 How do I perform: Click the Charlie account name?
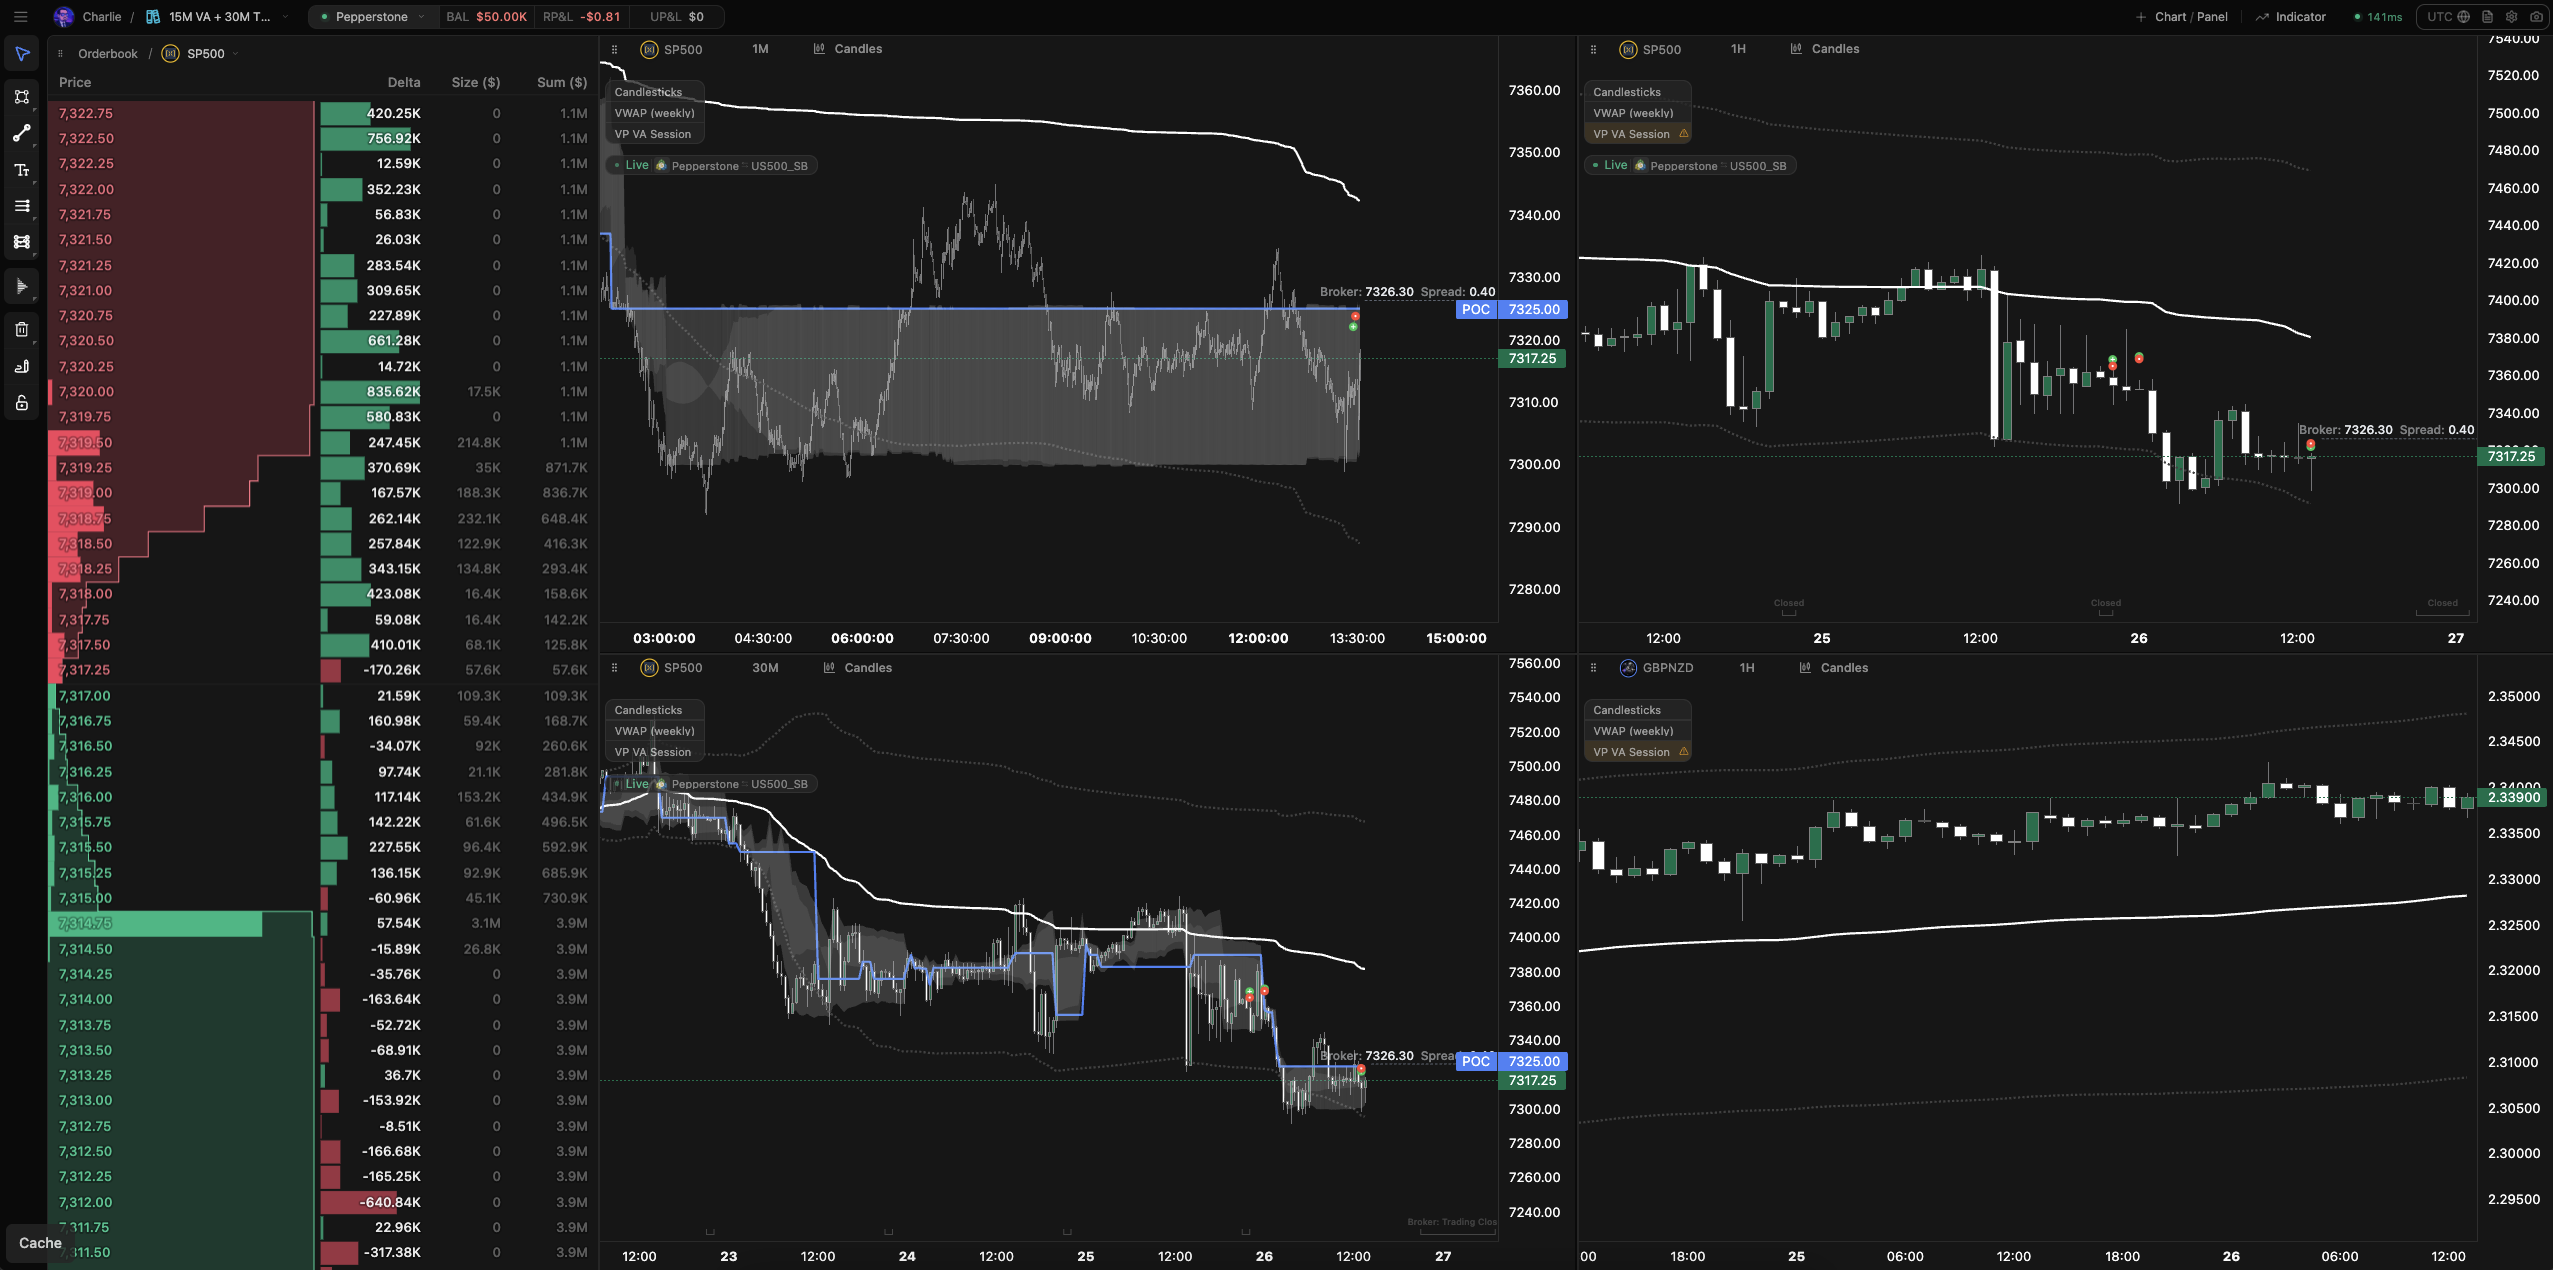tap(102, 17)
